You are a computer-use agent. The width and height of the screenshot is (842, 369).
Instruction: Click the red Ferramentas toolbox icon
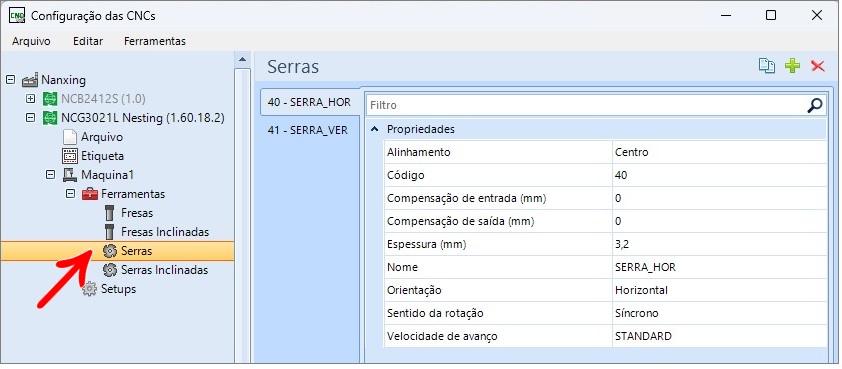coord(90,194)
